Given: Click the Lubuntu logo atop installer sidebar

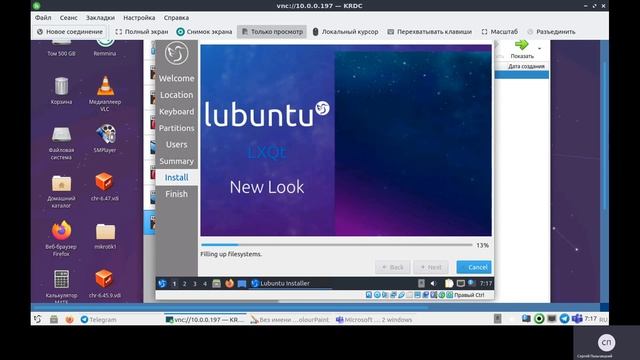Looking at the screenshot, I should [176, 53].
